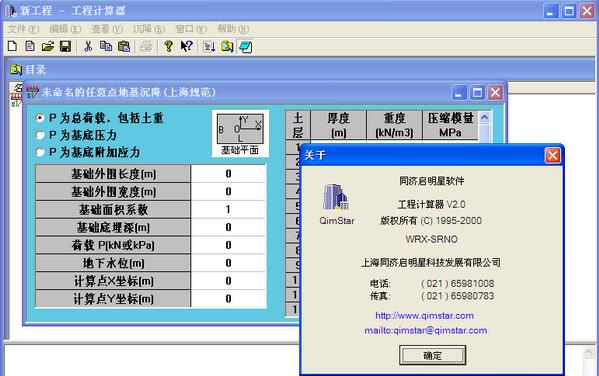599x376 pixels.
Task: Minimize the settlement child window
Action: 459,93
